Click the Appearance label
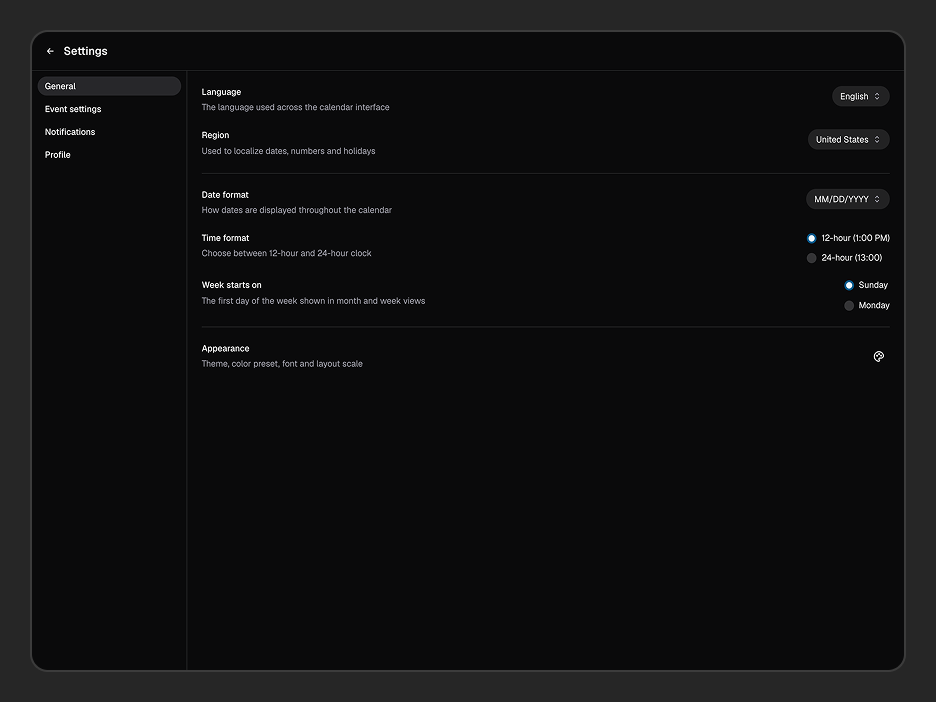The height and width of the screenshot is (702, 936). tap(226, 349)
